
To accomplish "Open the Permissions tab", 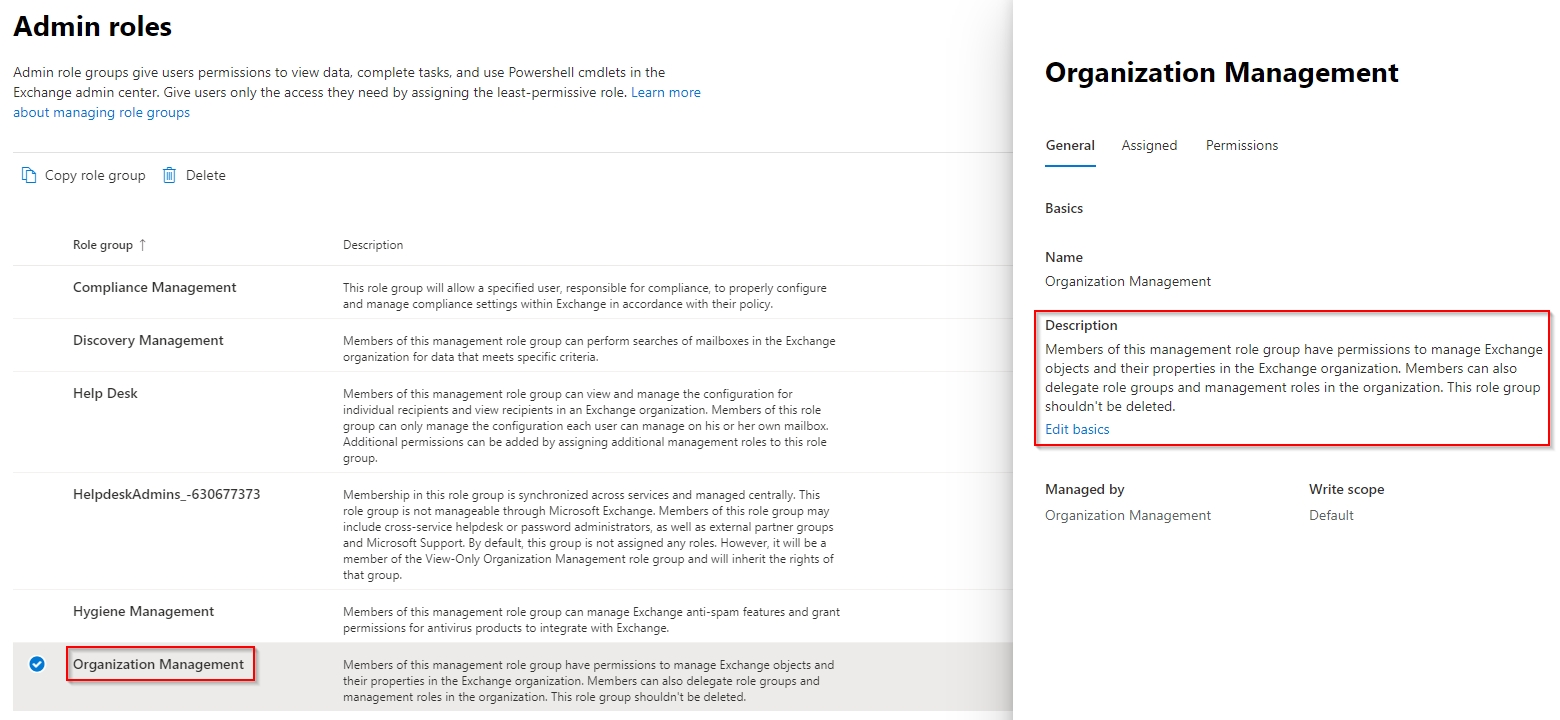I will (x=1241, y=146).
